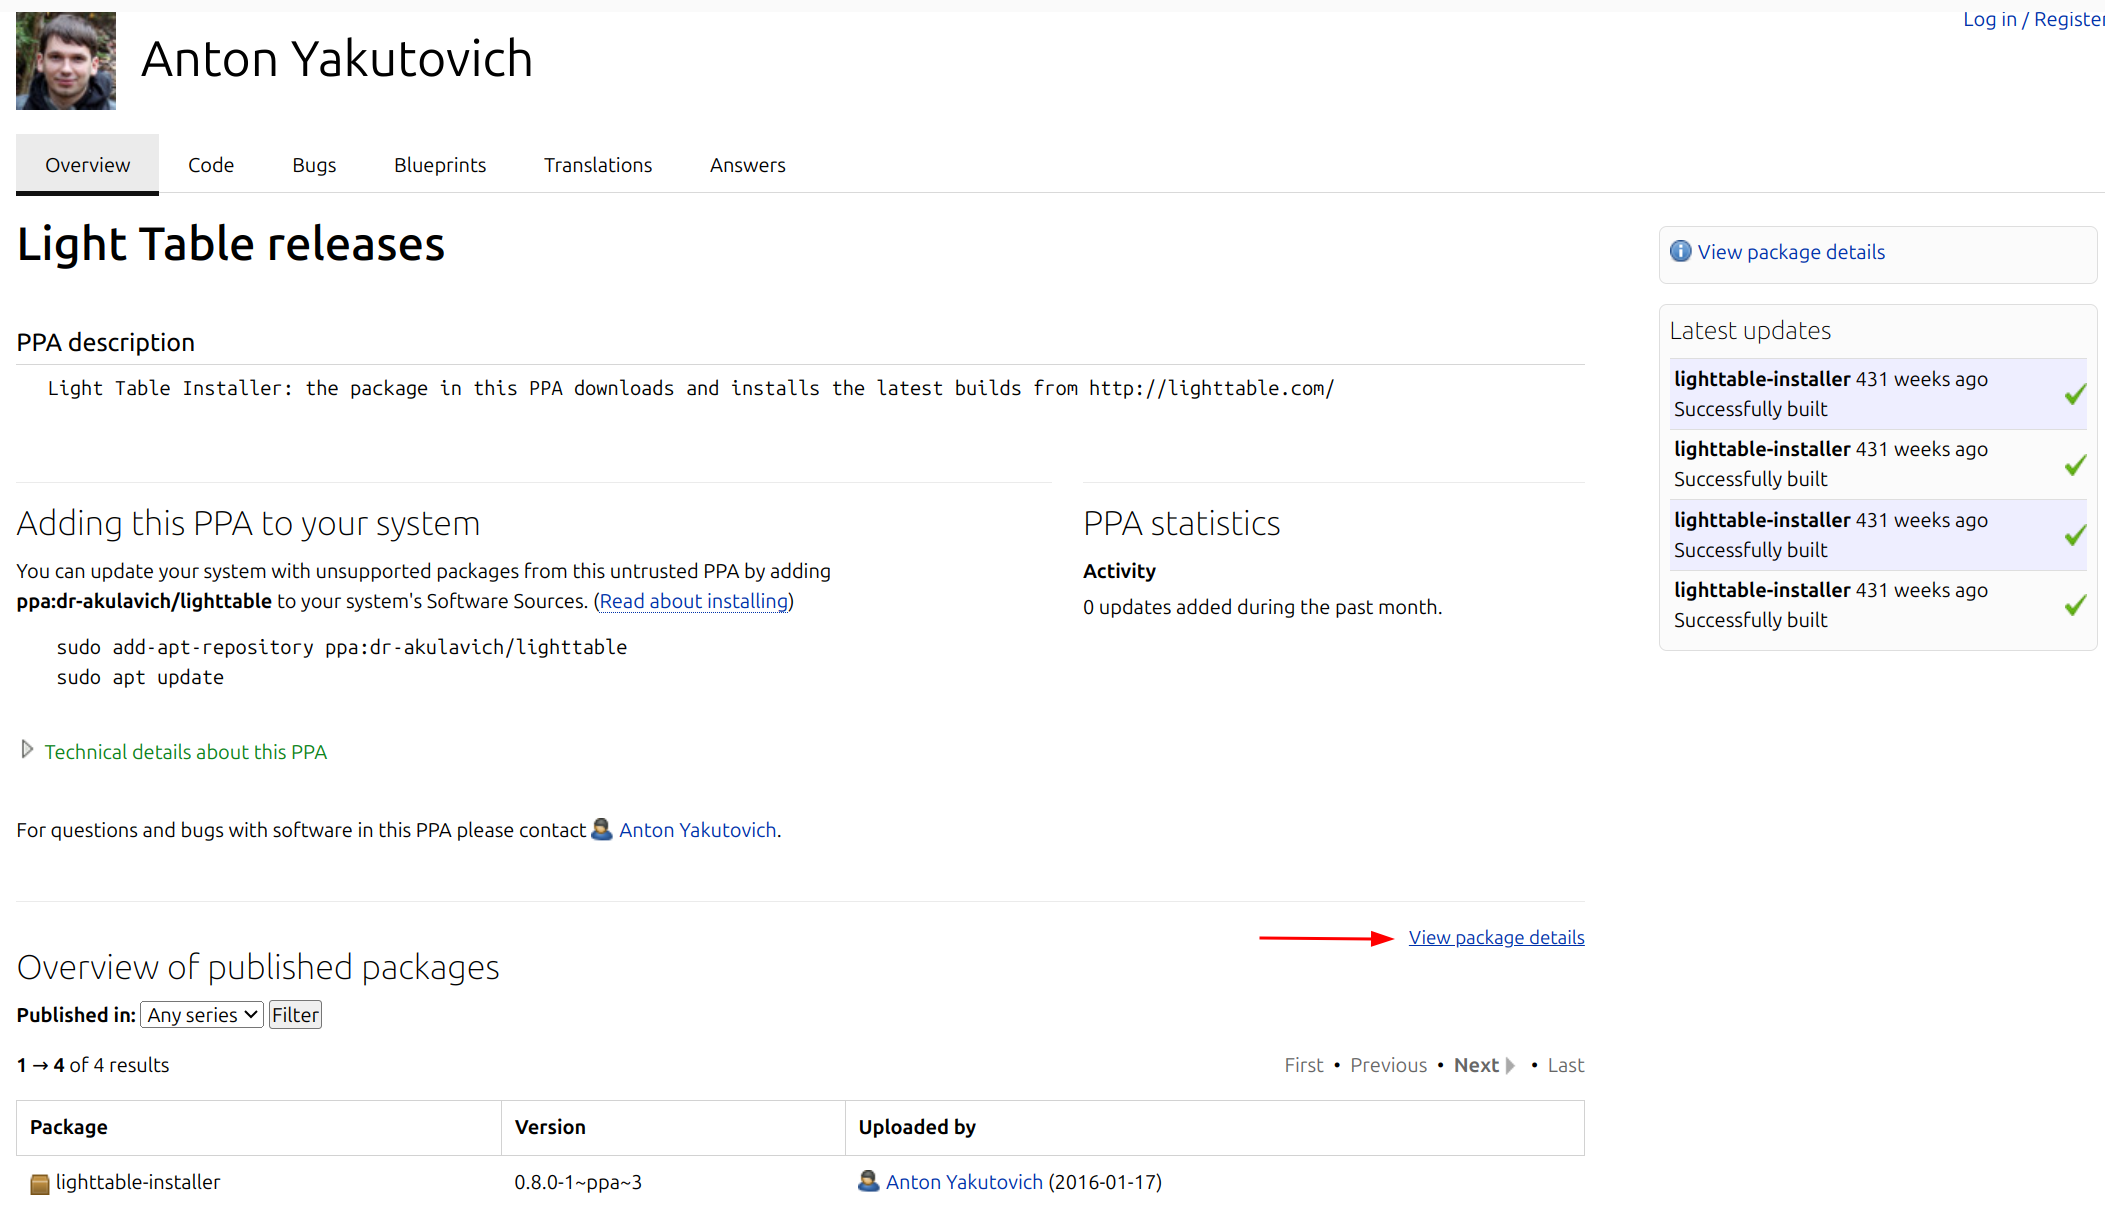Click the third lighttable-installer success checkmark
Image resolution: width=2105 pixels, height=1205 pixels.
(2075, 535)
